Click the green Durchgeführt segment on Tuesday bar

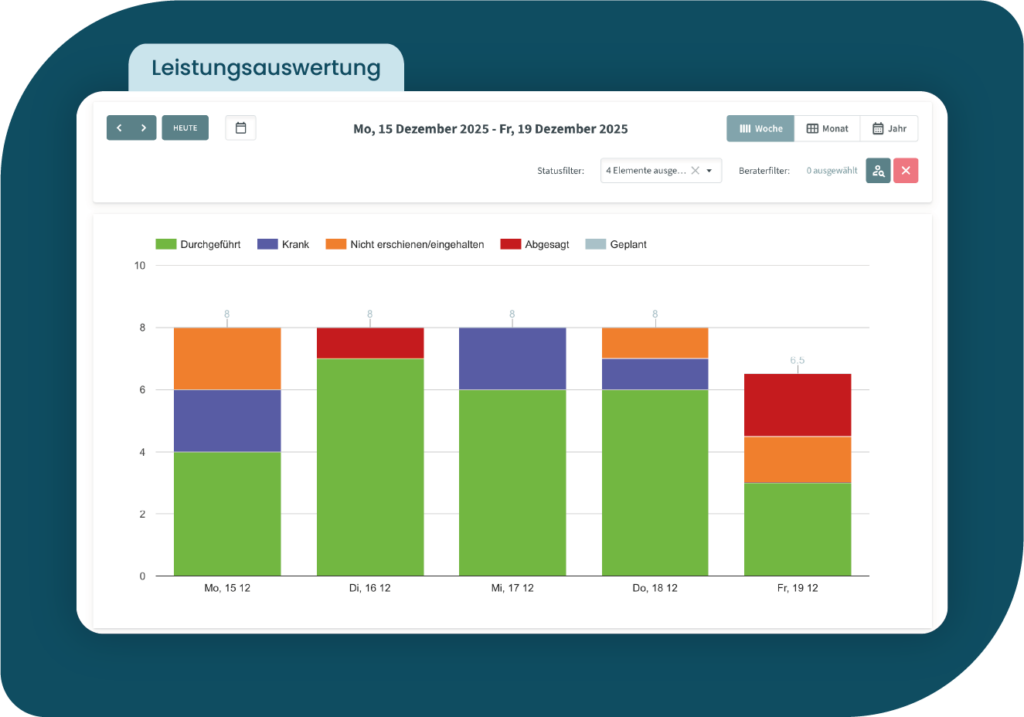(x=369, y=467)
